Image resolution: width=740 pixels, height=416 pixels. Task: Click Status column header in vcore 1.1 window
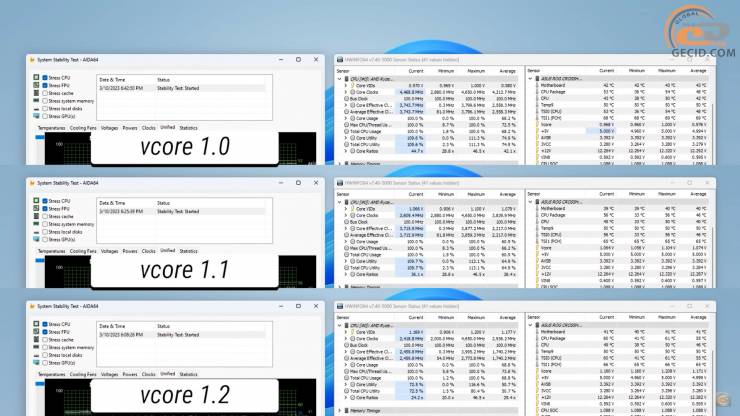tap(163, 203)
